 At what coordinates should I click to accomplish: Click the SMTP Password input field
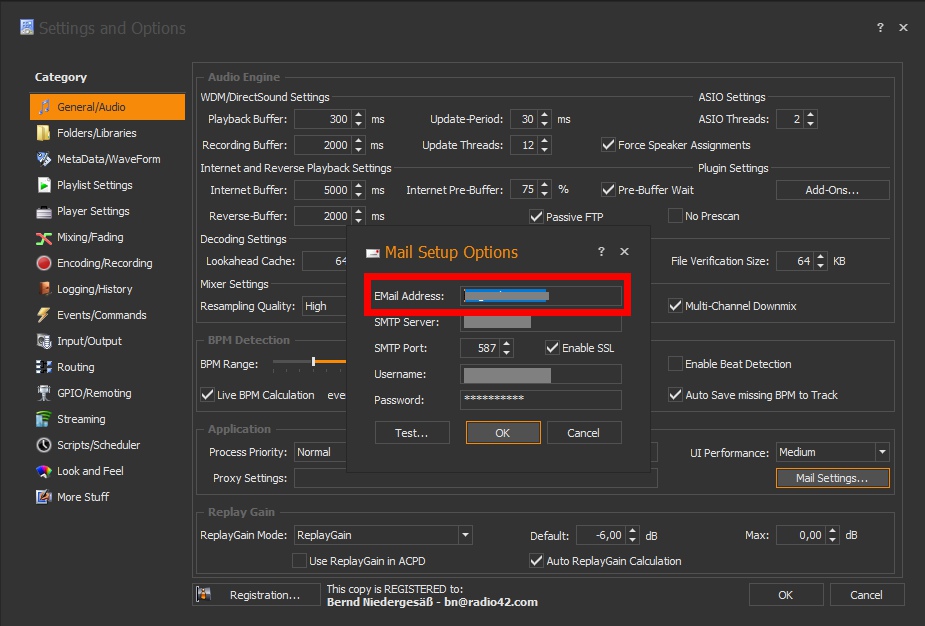[x=540, y=400]
